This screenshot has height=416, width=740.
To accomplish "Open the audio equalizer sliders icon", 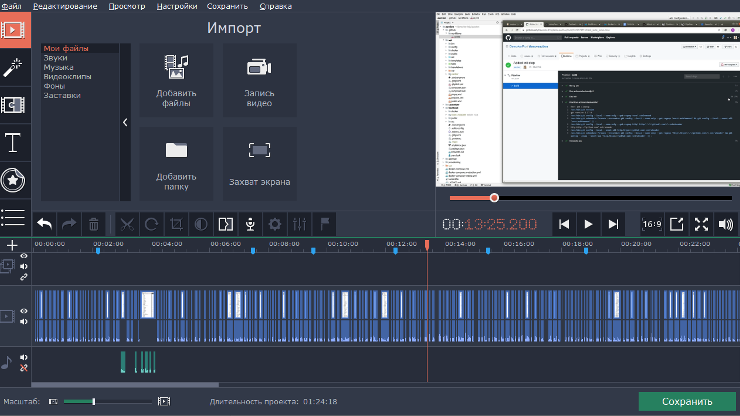I will [299, 224].
